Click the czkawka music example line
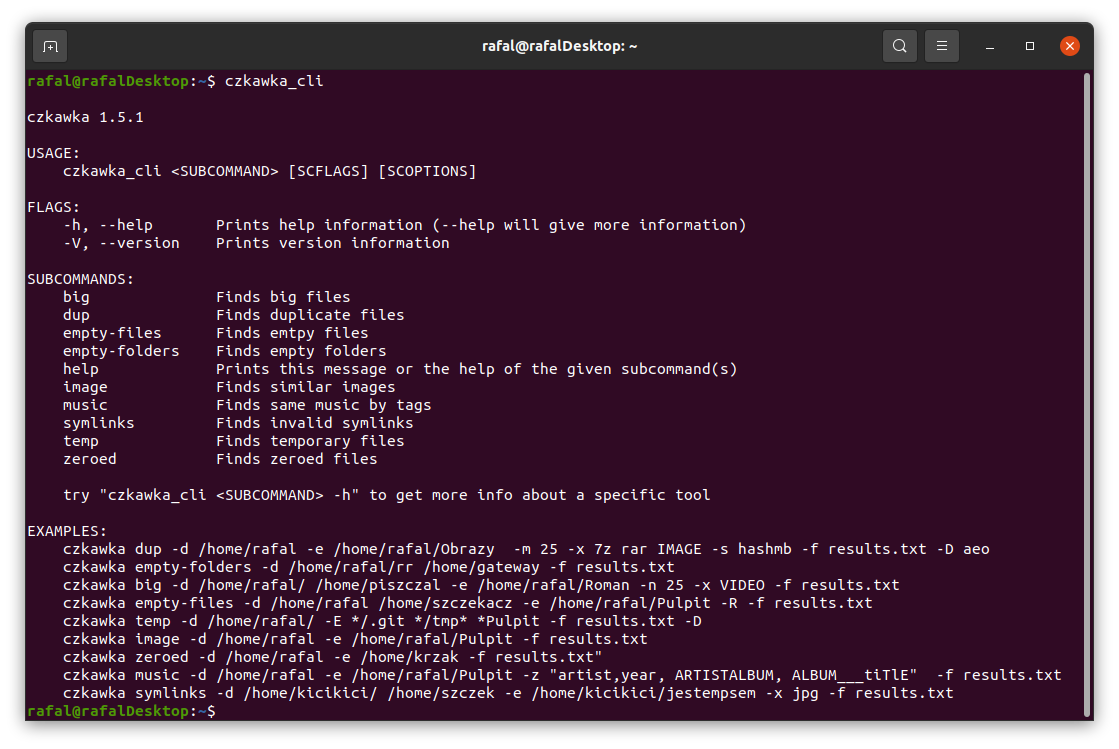The width and height of the screenshot is (1119, 749). pyautogui.click(x=562, y=676)
